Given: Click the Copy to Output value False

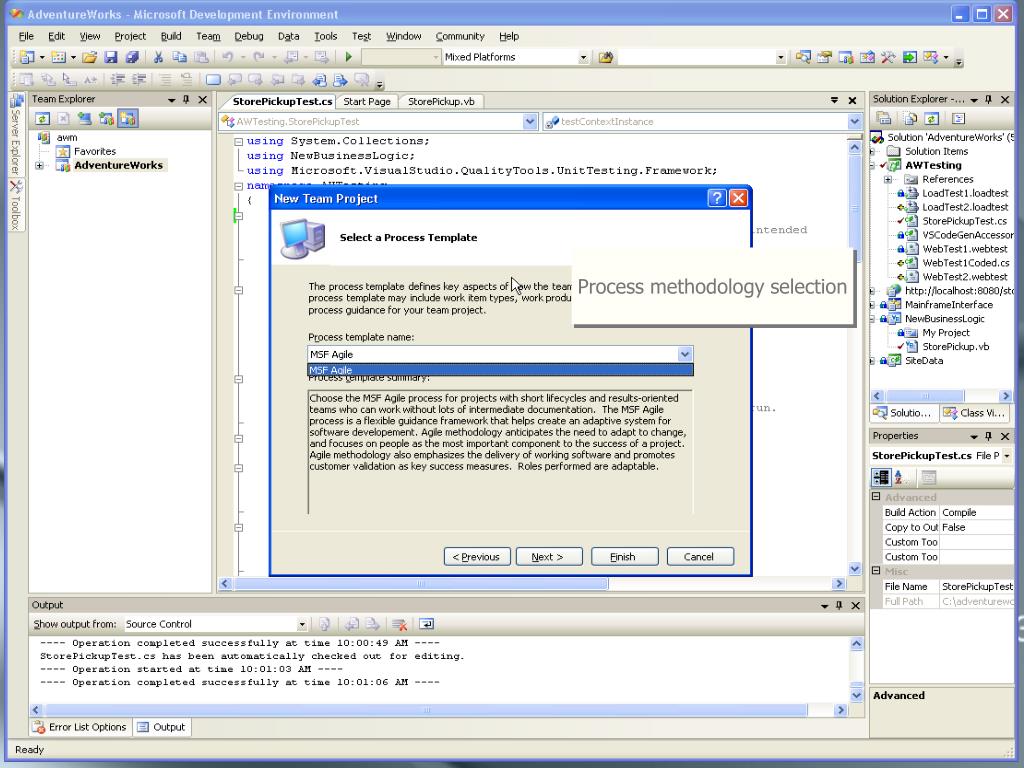Looking at the screenshot, I should point(977,528).
